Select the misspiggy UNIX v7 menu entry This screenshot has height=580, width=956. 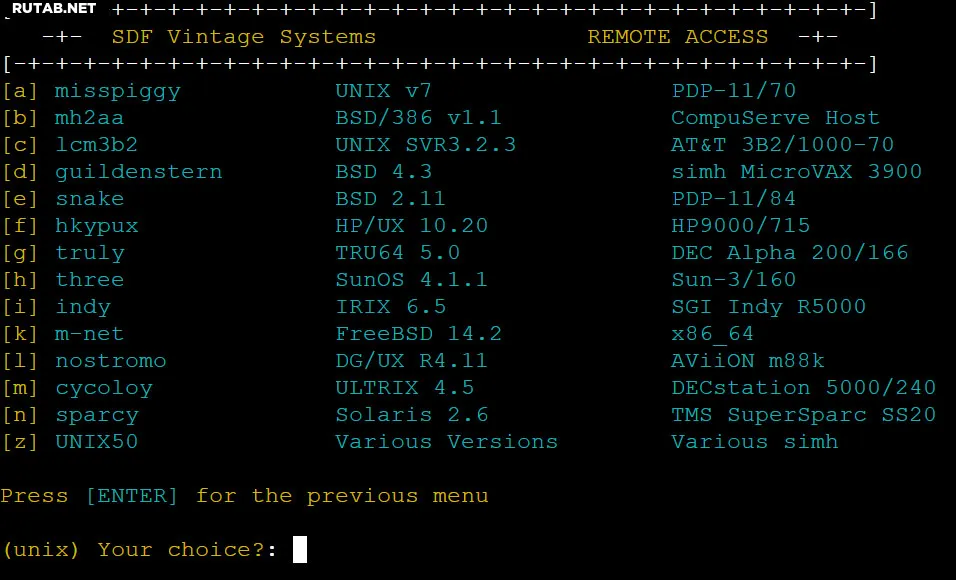pyautogui.click(x=117, y=91)
